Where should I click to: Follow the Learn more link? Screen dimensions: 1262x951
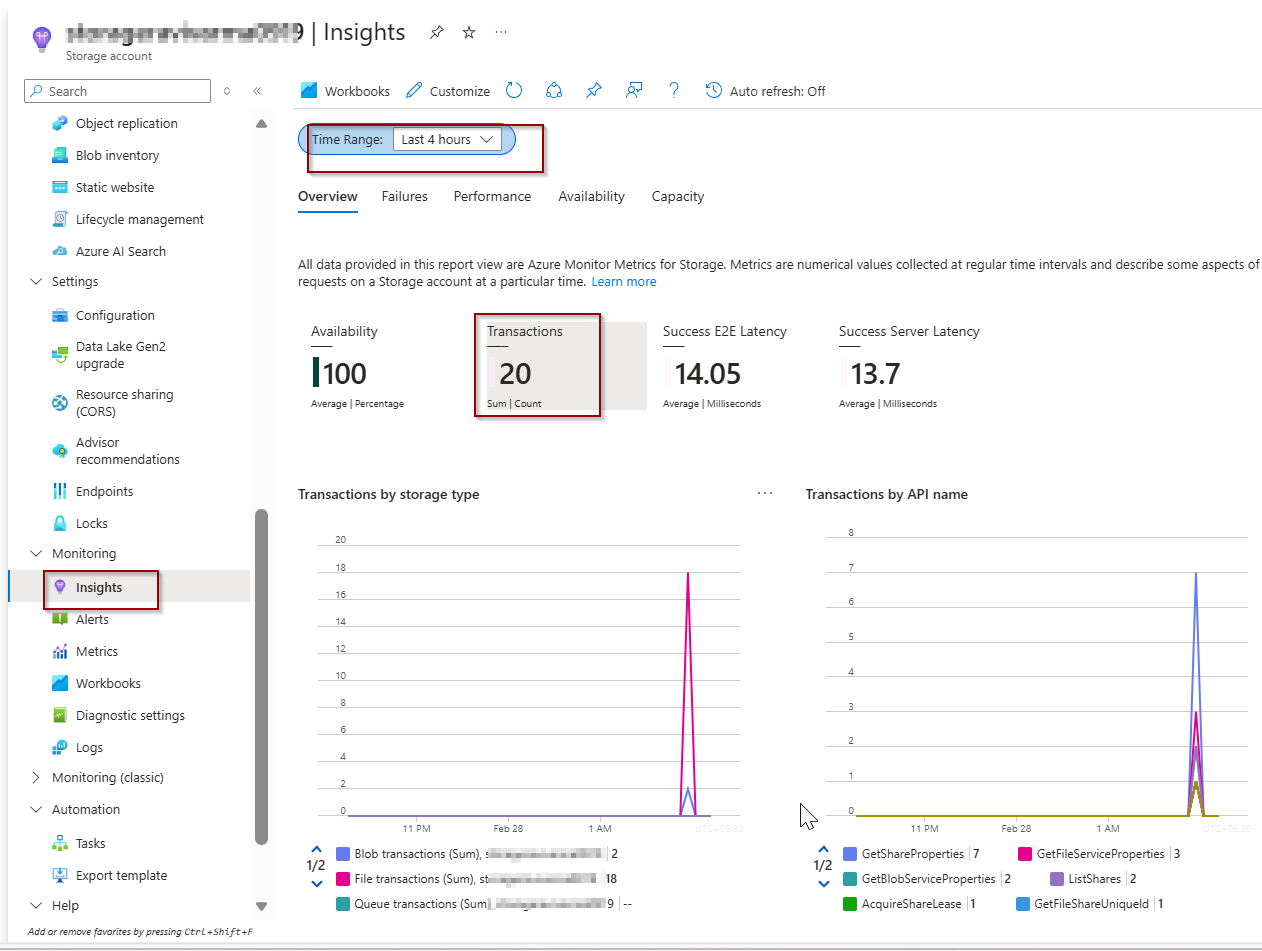tap(624, 282)
